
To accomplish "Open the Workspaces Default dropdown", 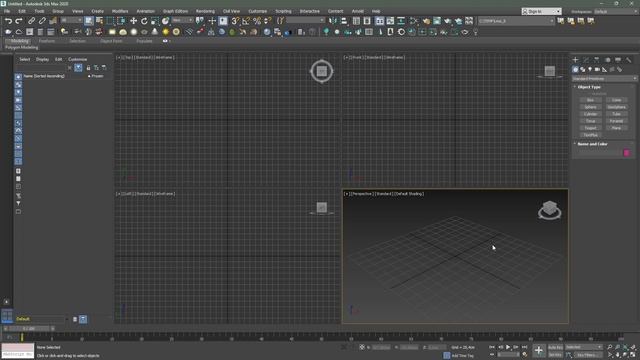I will pyautogui.click(x=615, y=11).
